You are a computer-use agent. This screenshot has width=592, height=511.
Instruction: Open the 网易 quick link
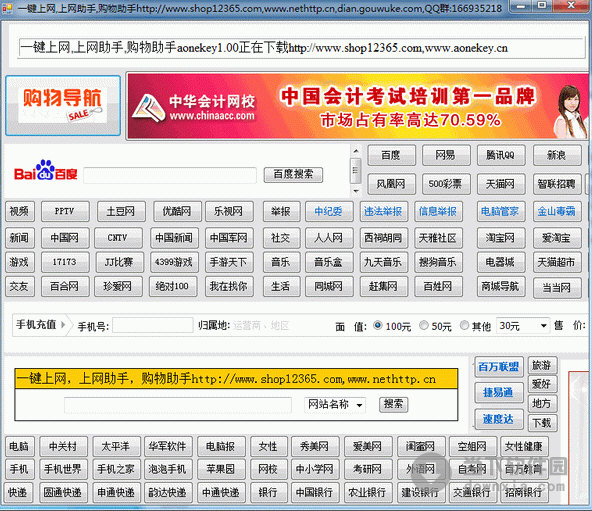point(446,155)
